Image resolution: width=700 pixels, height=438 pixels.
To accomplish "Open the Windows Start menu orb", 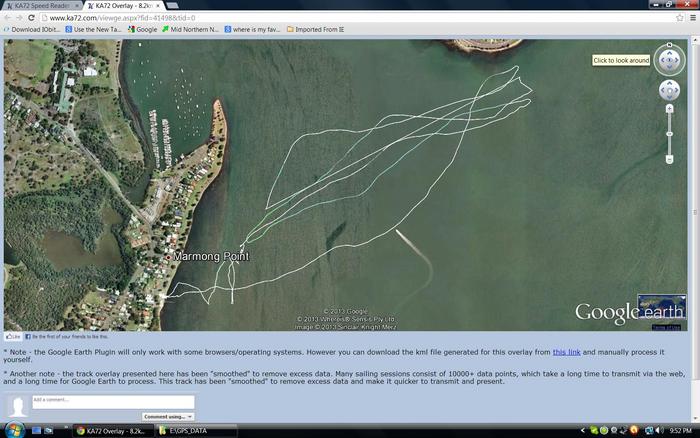I will pos(10,430).
